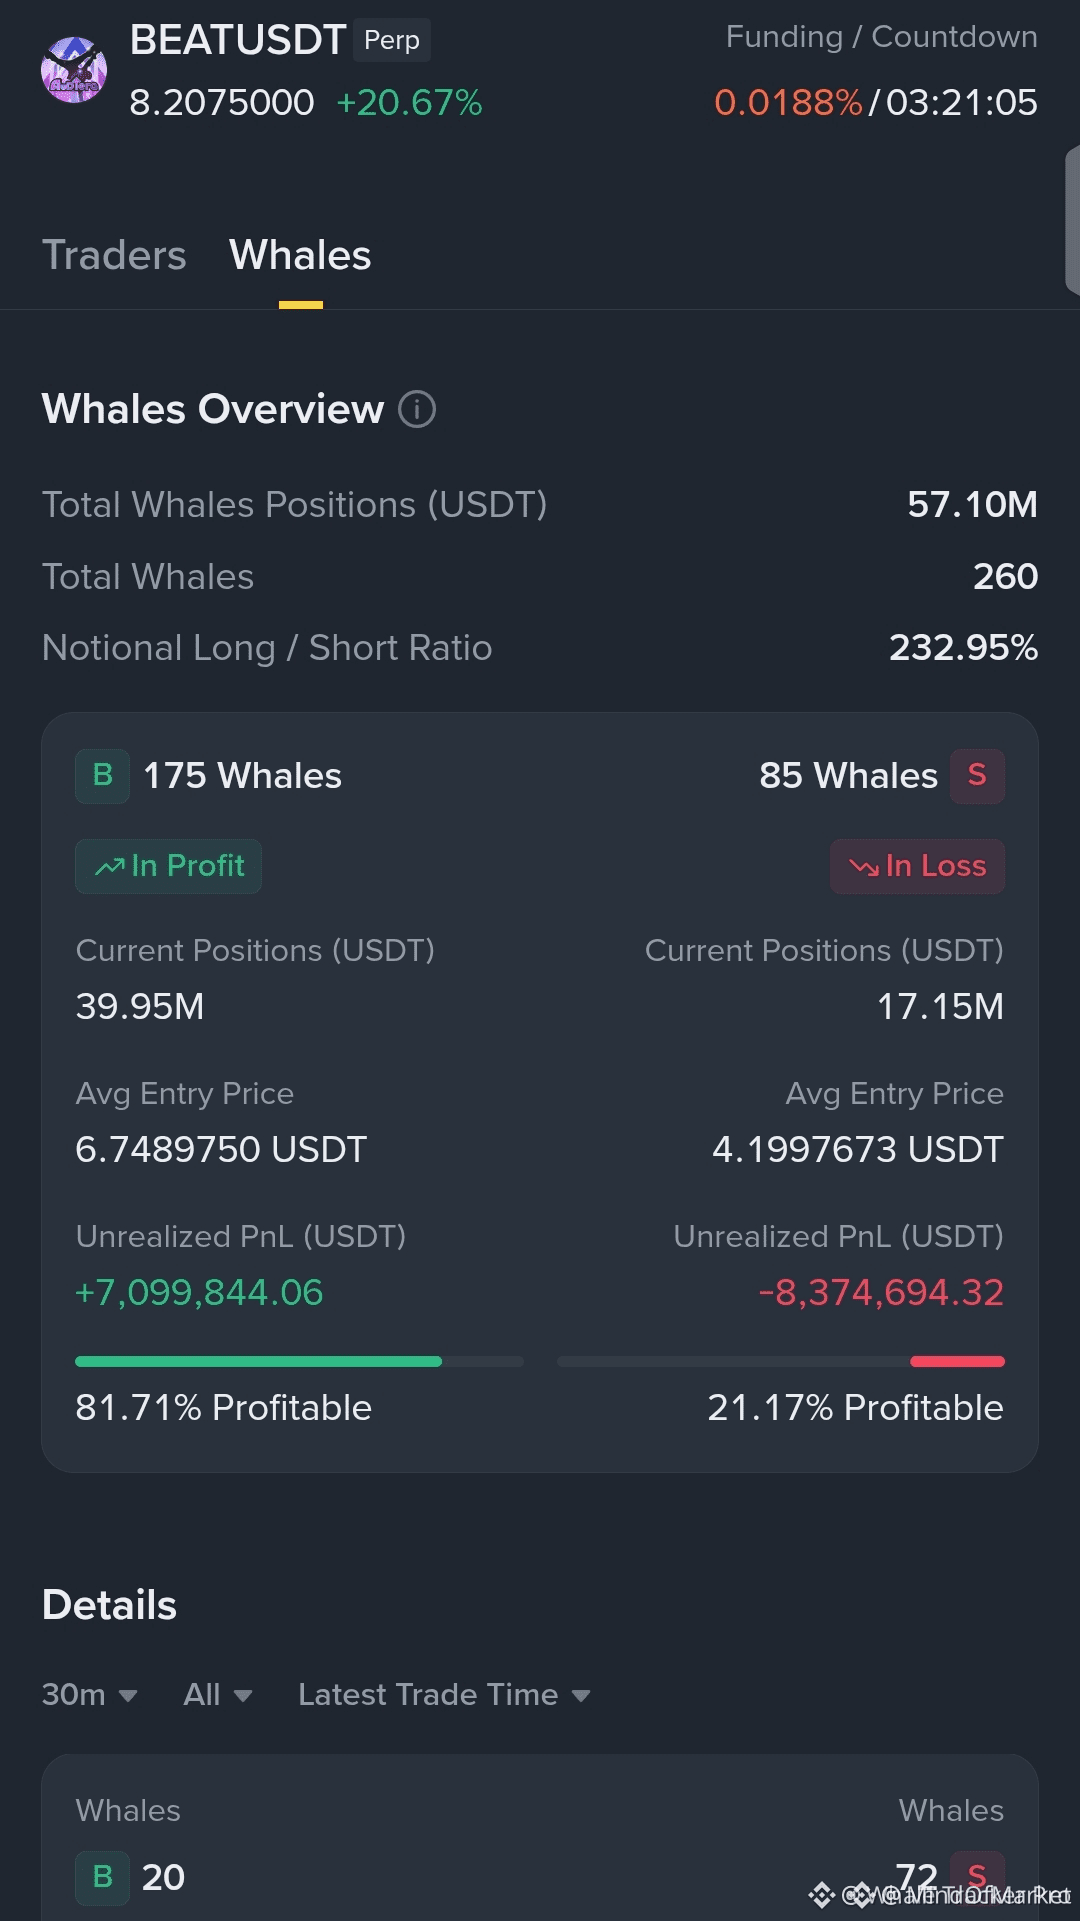Open the All filter dropdown
Viewport: 1080px width, 1921px height.
pyautogui.click(x=217, y=1695)
